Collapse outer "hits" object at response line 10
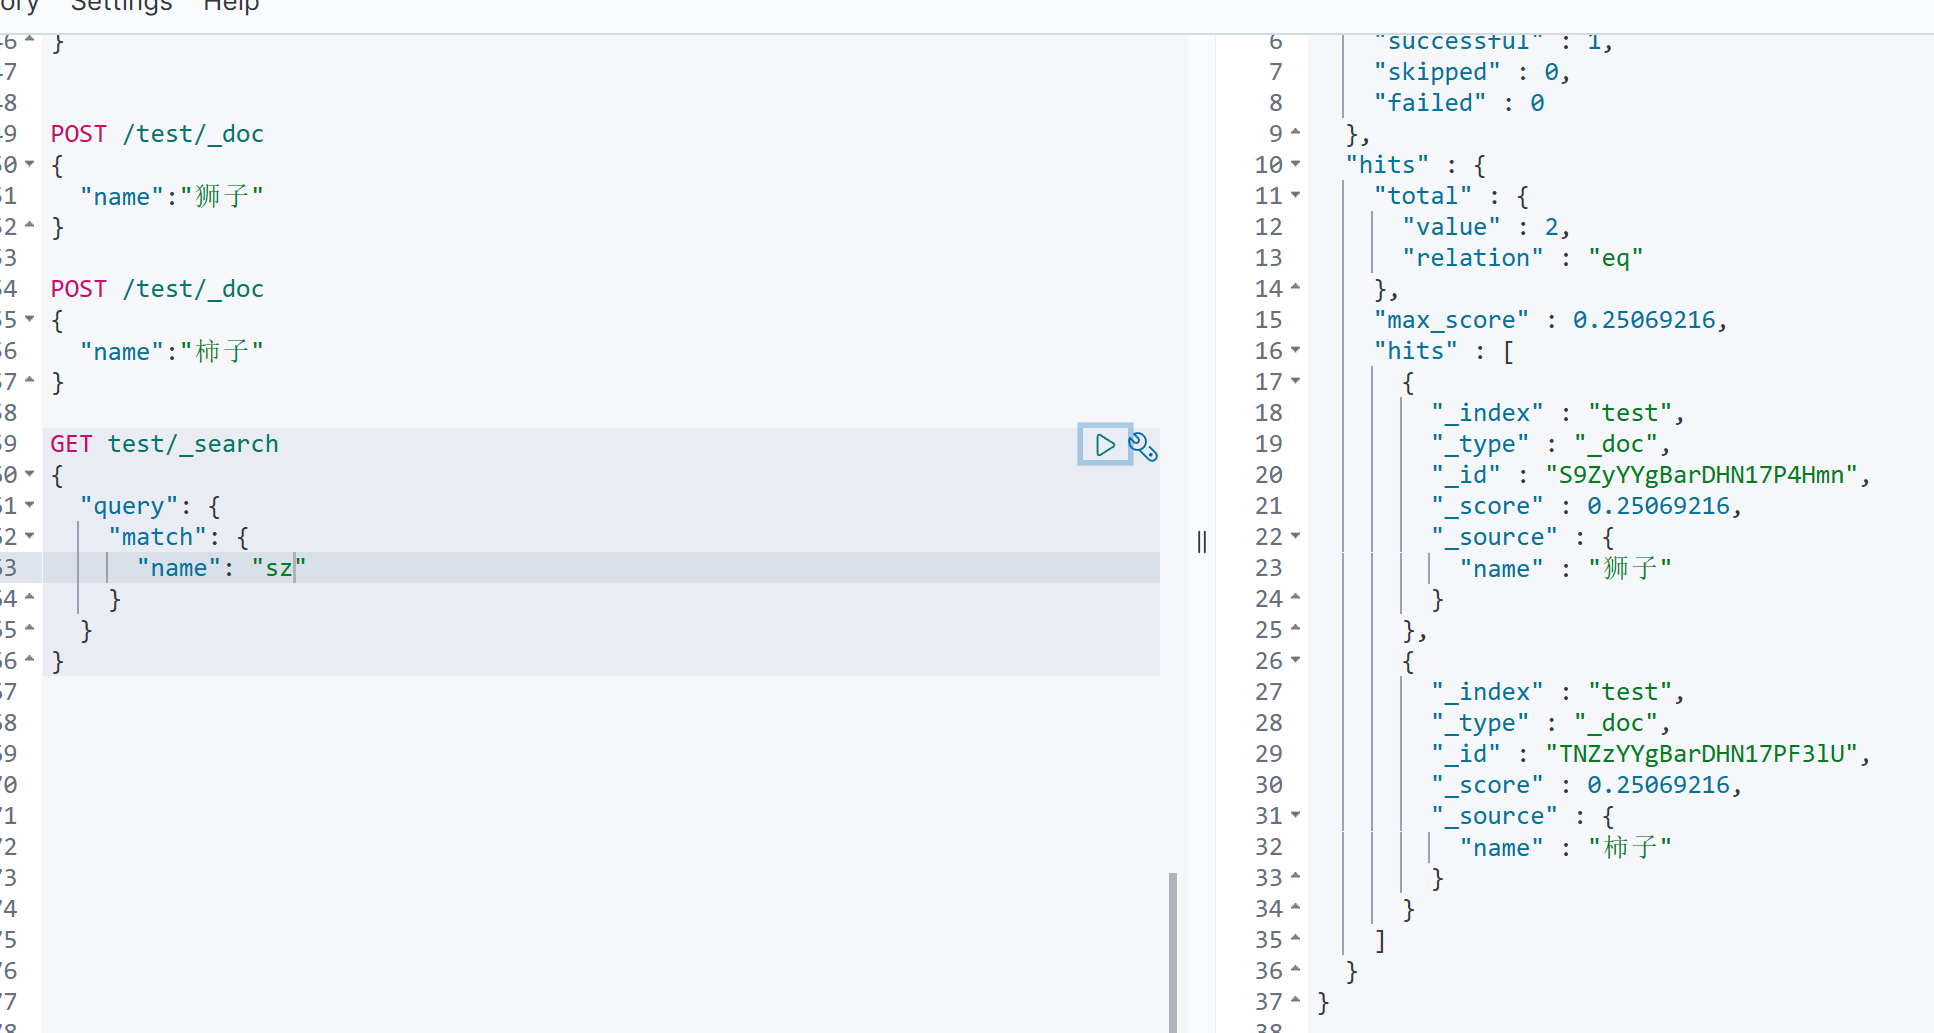 [x=1296, y=164]
